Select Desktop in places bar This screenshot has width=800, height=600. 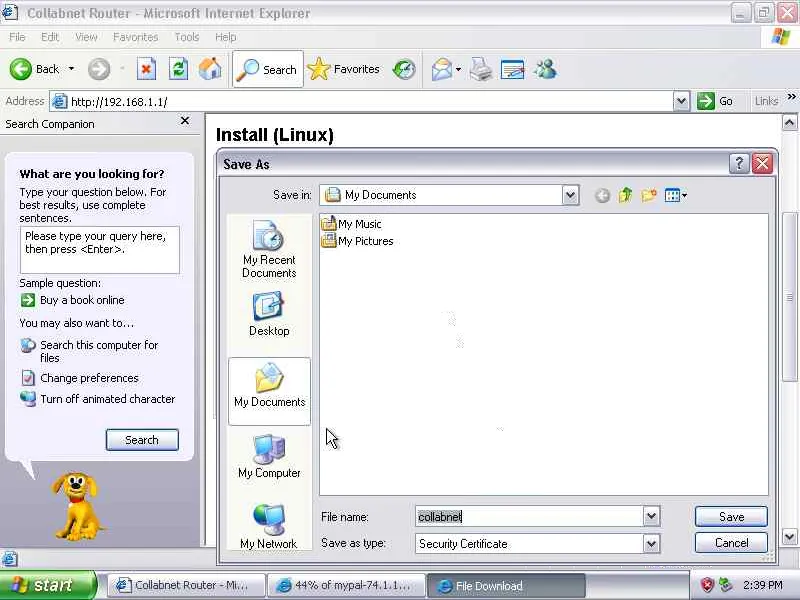tap(269, 314)
